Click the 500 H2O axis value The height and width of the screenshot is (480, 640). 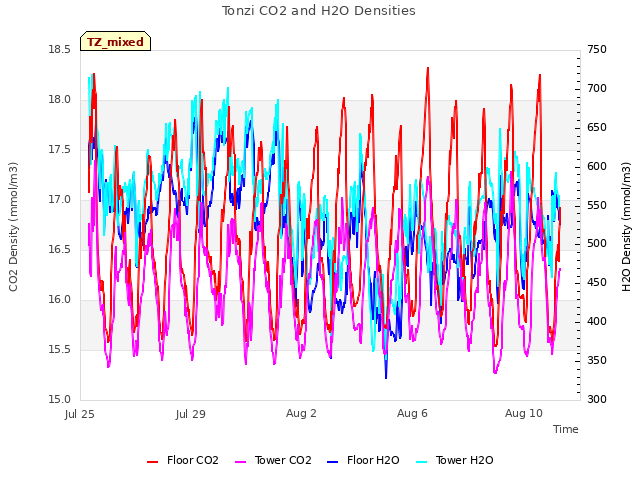(597, 244)
